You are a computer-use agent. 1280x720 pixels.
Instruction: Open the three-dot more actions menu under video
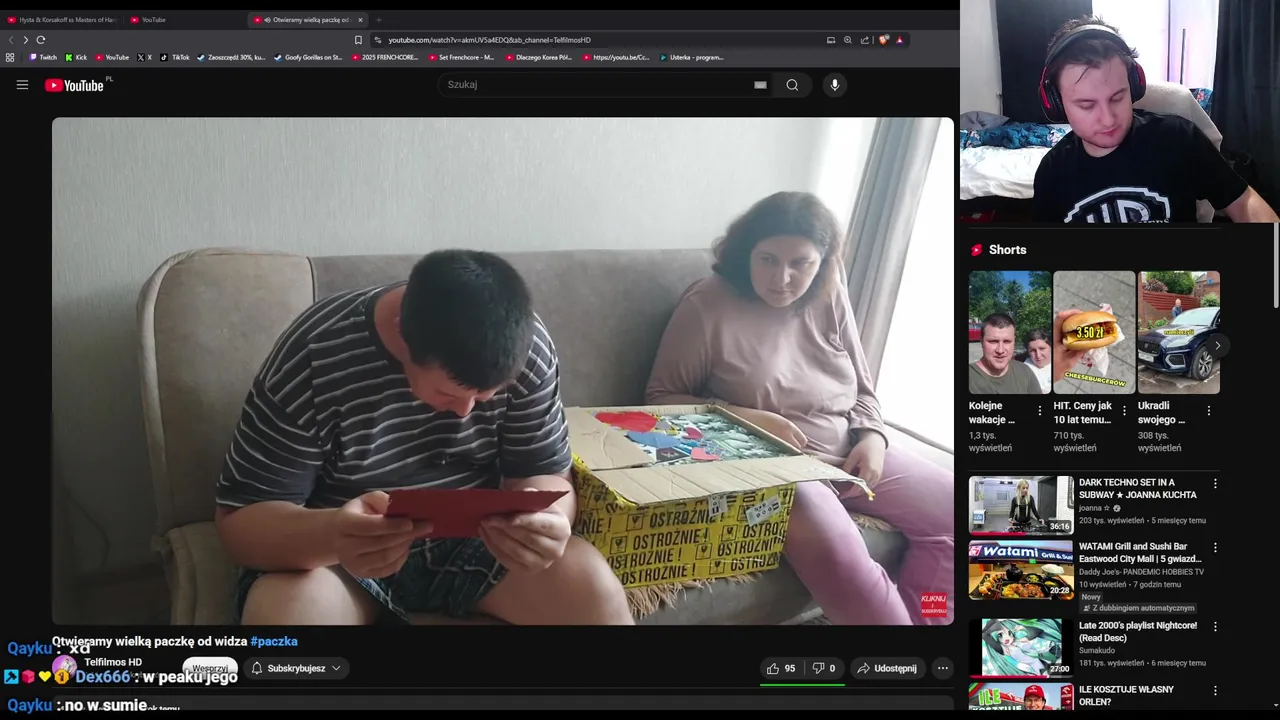pos(942,668)
